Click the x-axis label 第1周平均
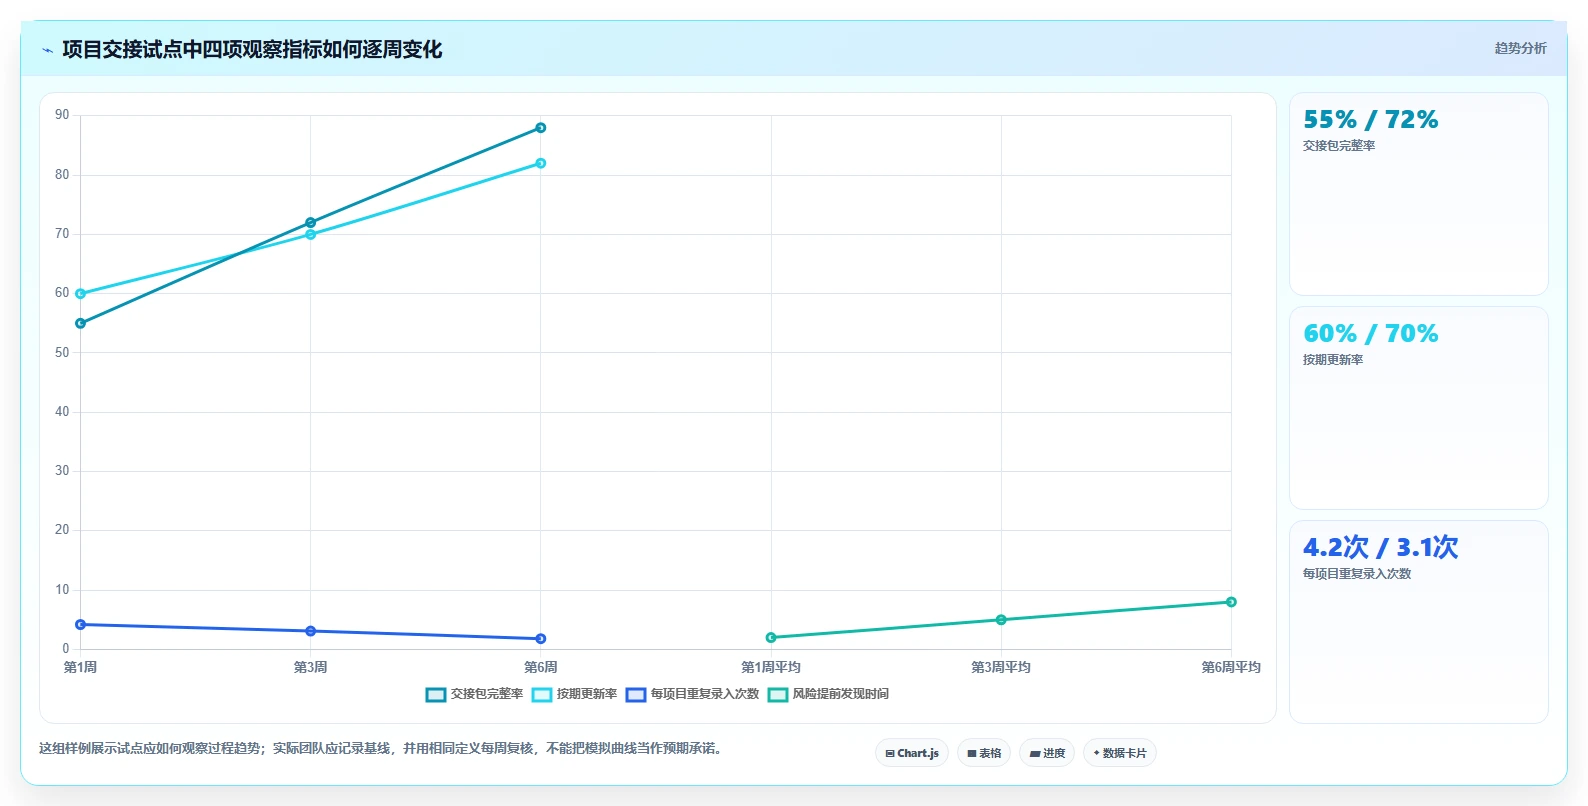 771,667
